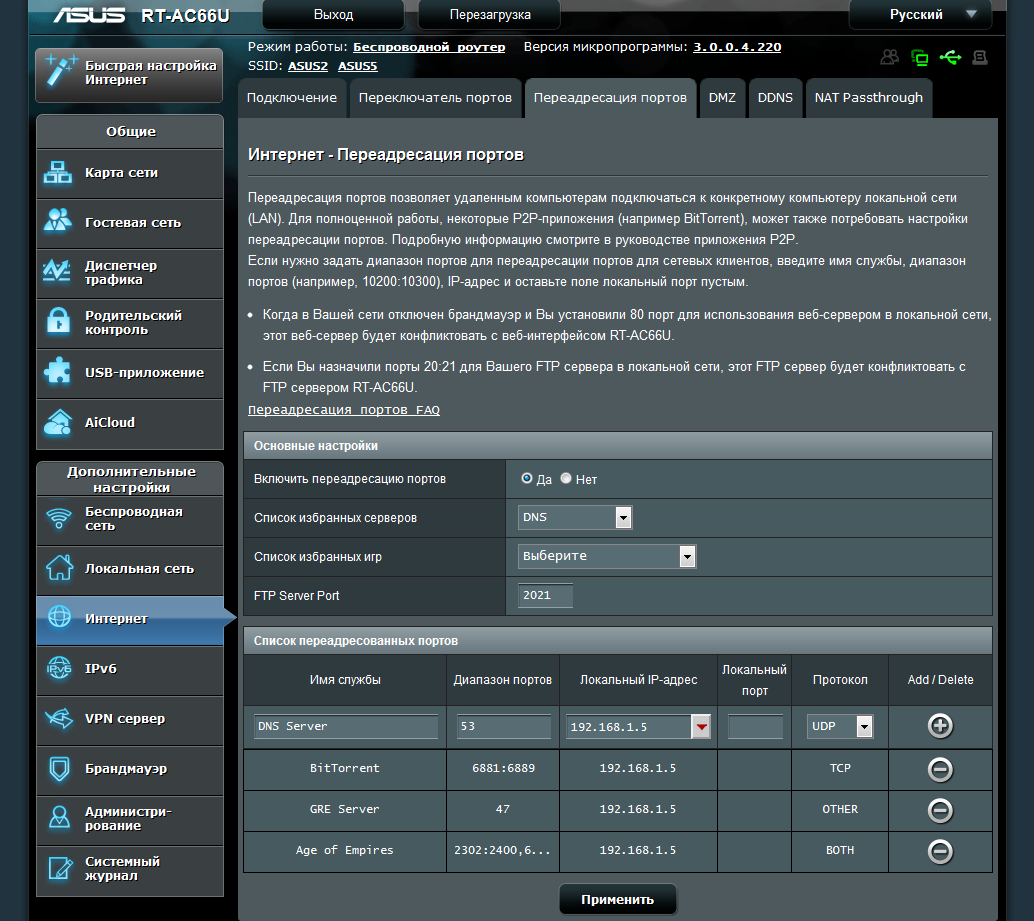Select Да to enable port forwarding
The width and height of the screenshot is (1034, 921).
point(526,479)
